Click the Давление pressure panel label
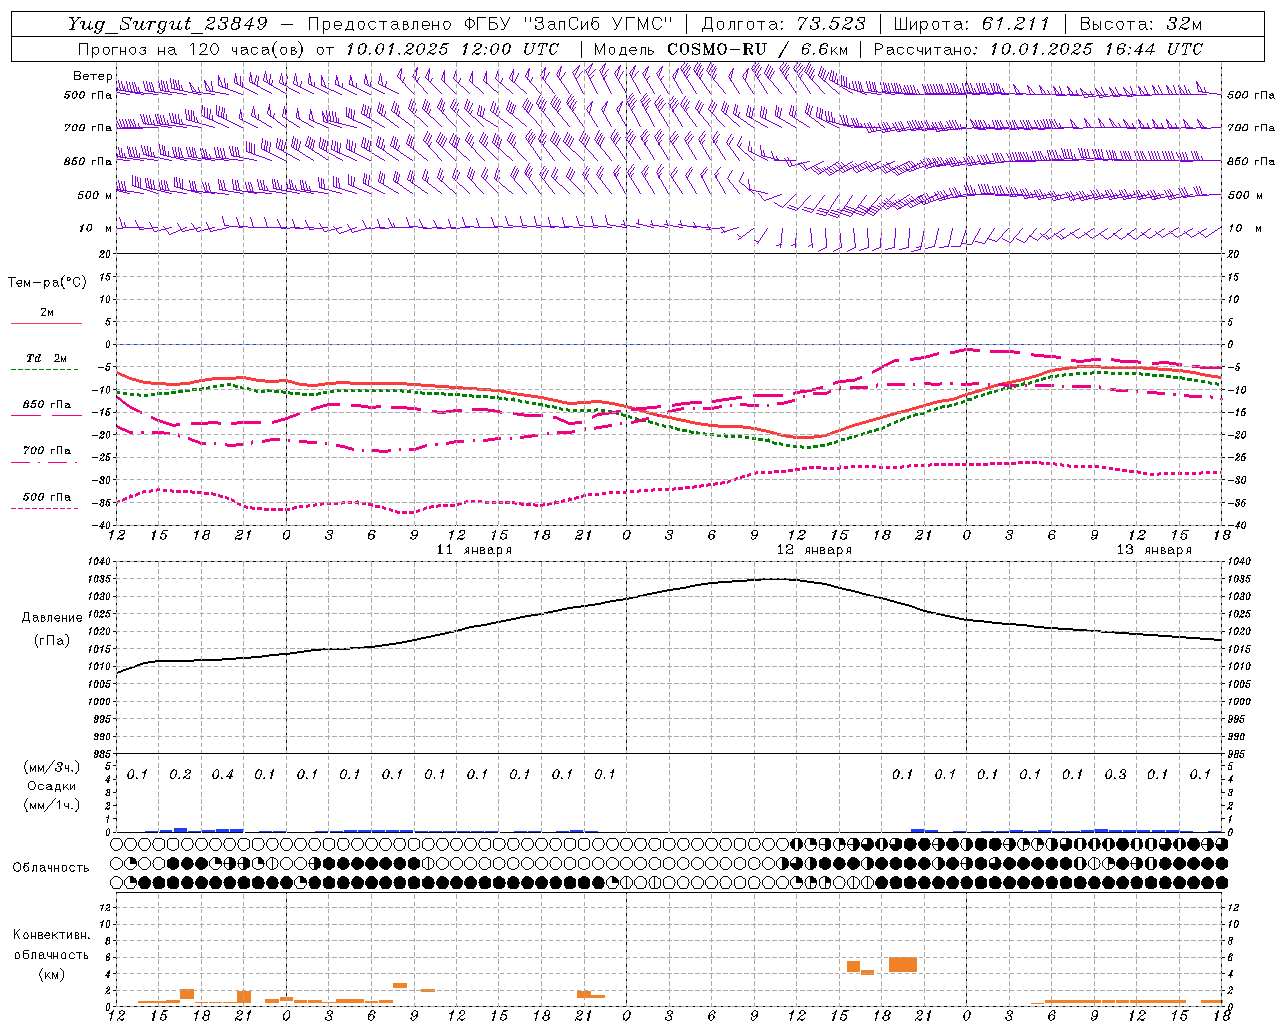The width and height of the screenshot is (1280, 1024). point(52,618)
